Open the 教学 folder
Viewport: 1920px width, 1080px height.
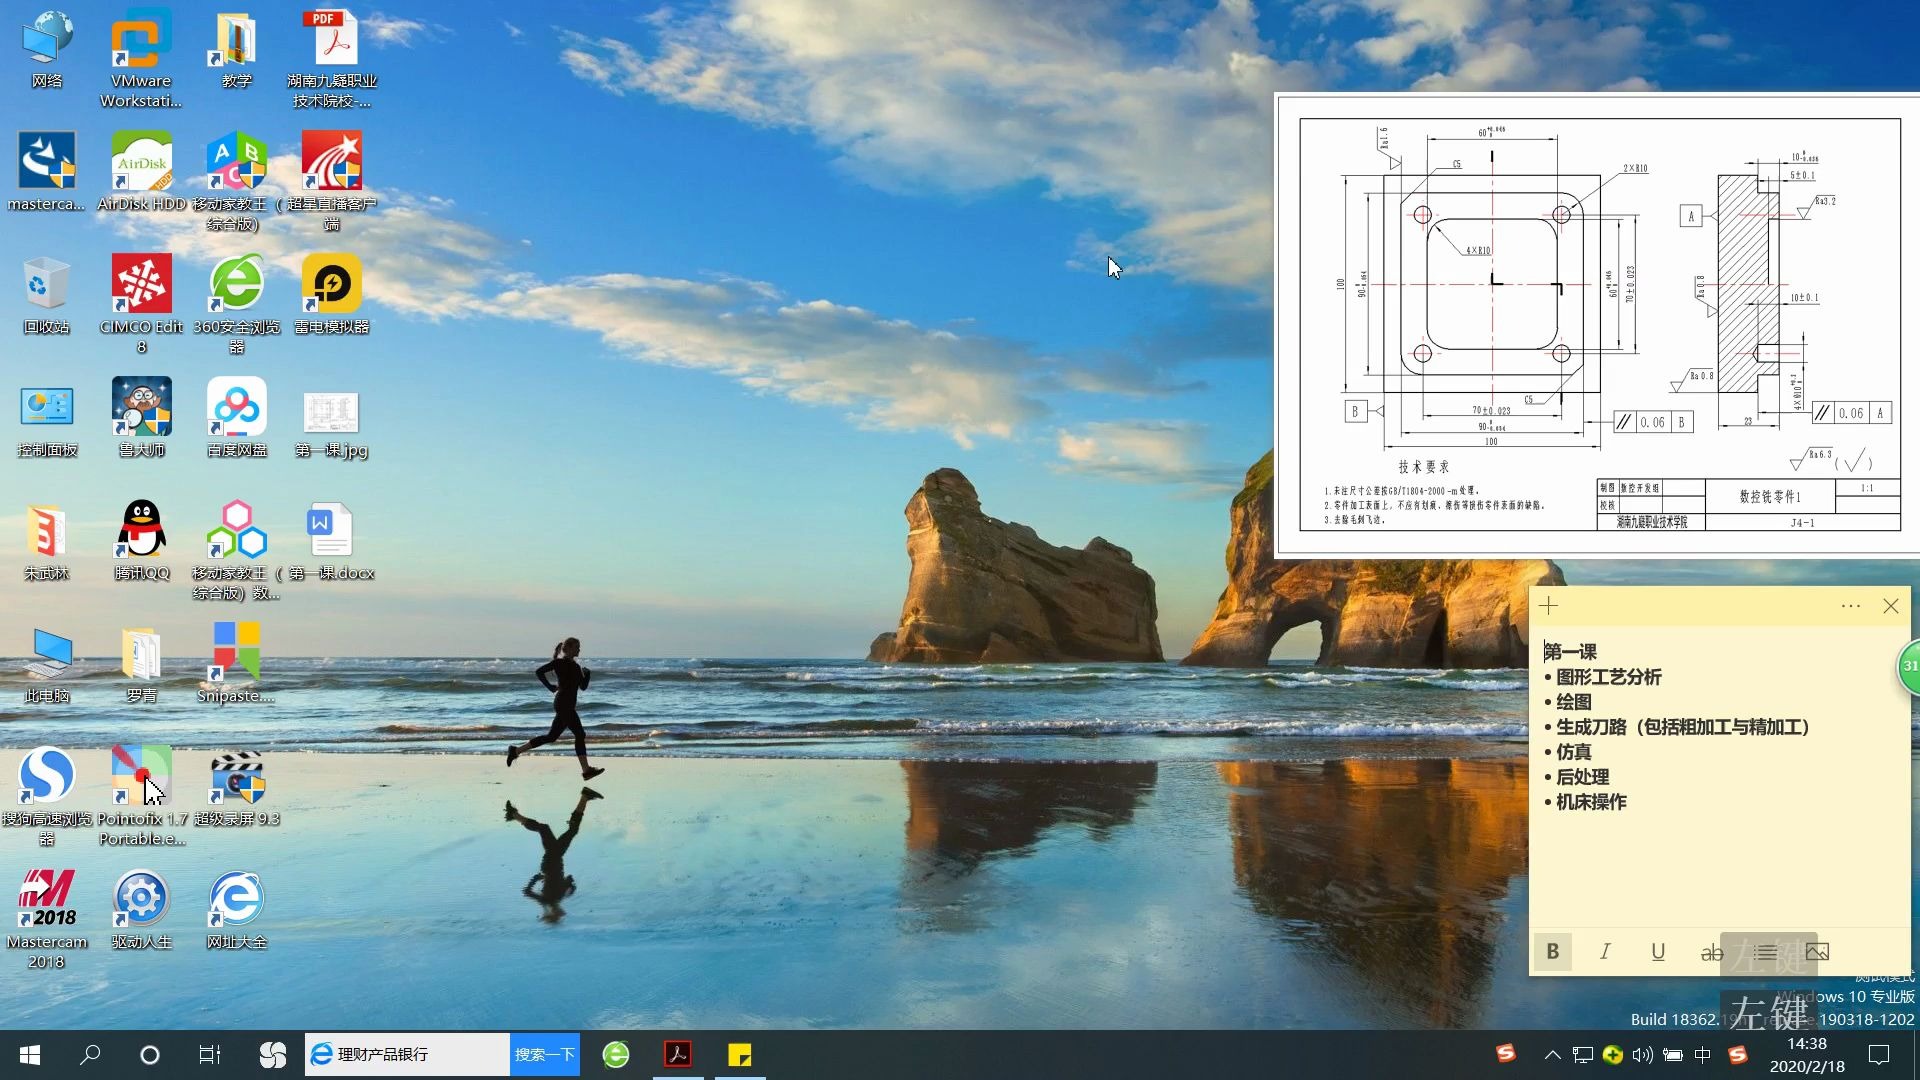pos(236,50)
